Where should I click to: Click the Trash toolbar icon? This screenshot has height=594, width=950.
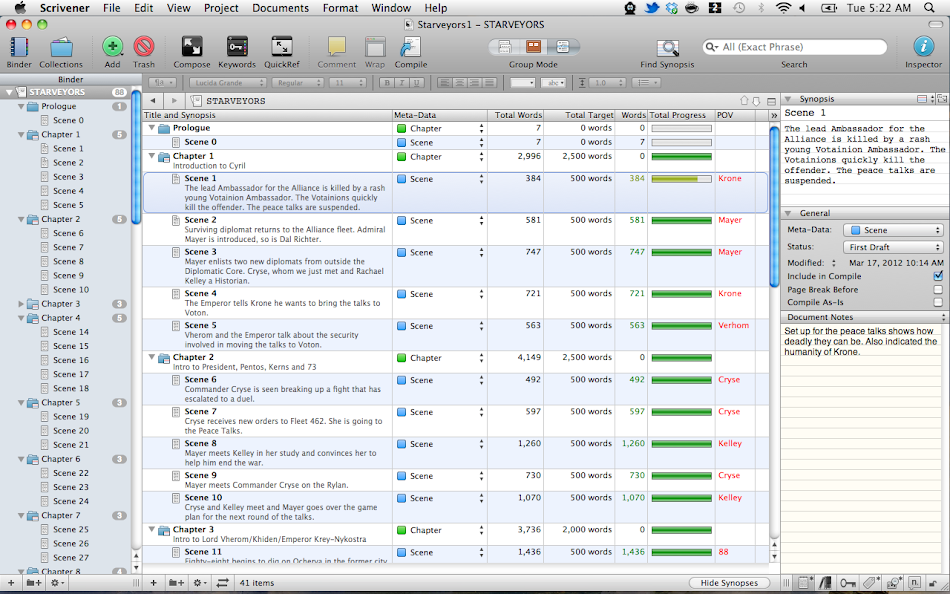click(144, 47)
